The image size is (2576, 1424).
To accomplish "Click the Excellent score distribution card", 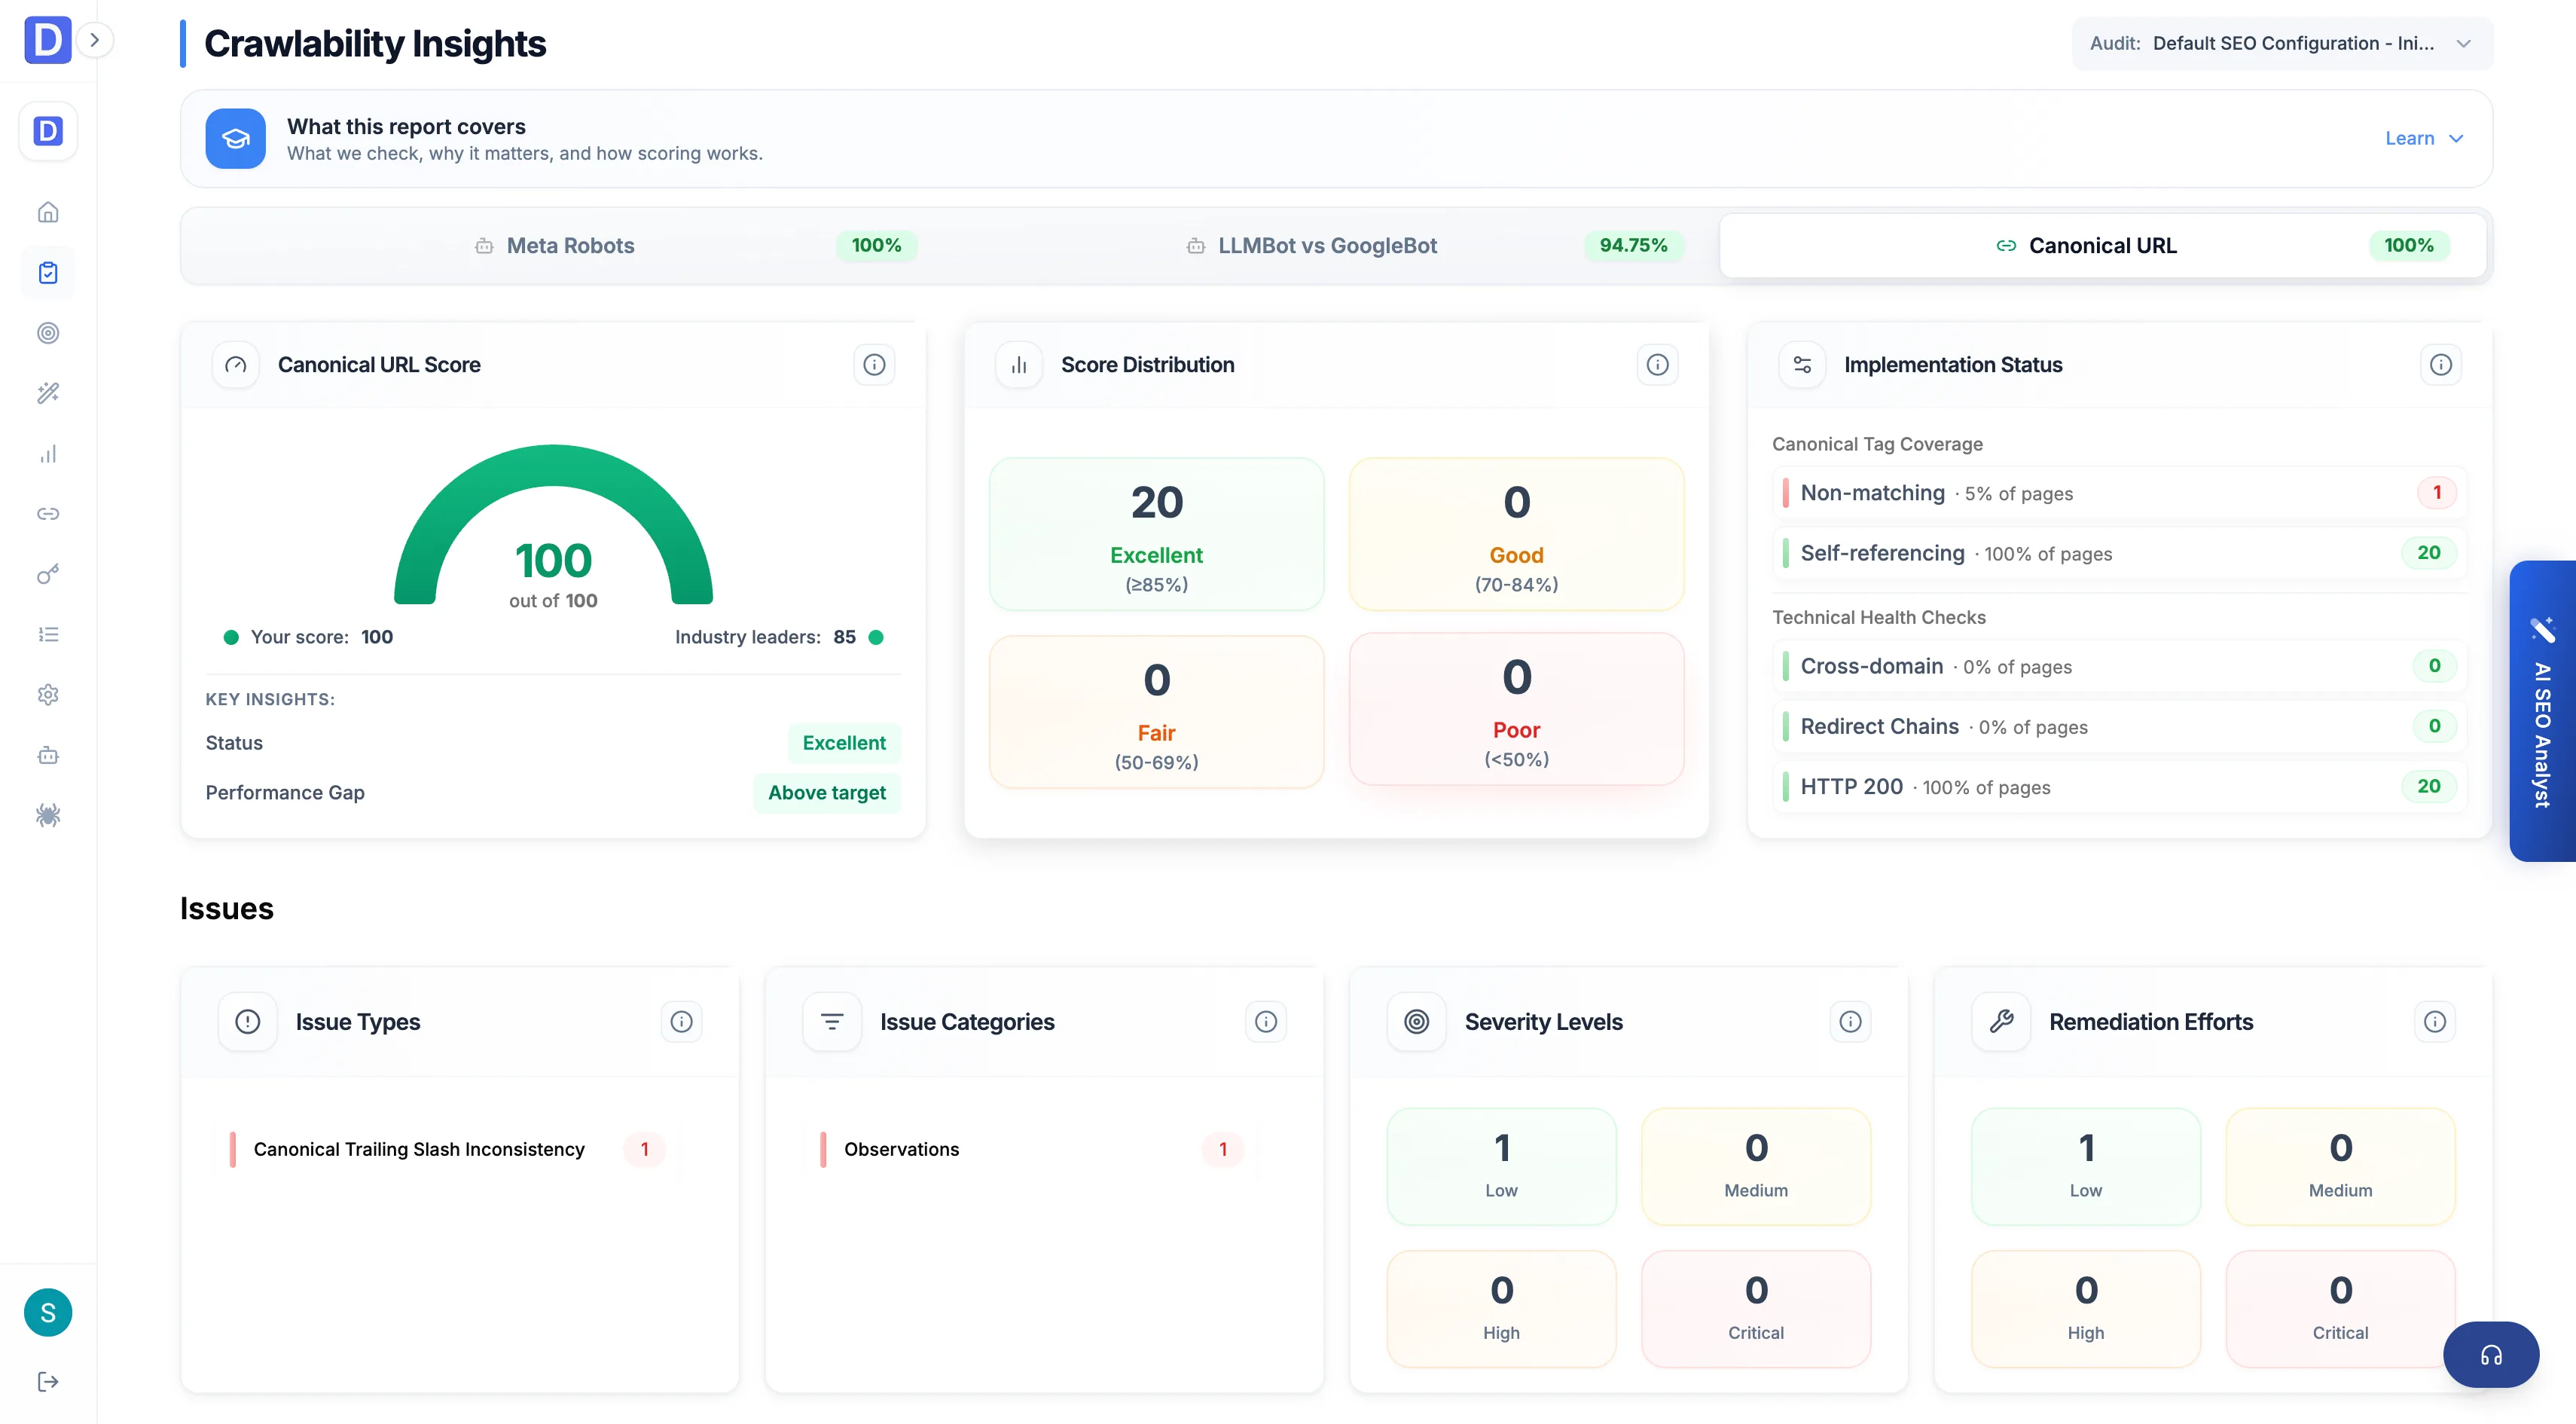I will pos(1156,534).
